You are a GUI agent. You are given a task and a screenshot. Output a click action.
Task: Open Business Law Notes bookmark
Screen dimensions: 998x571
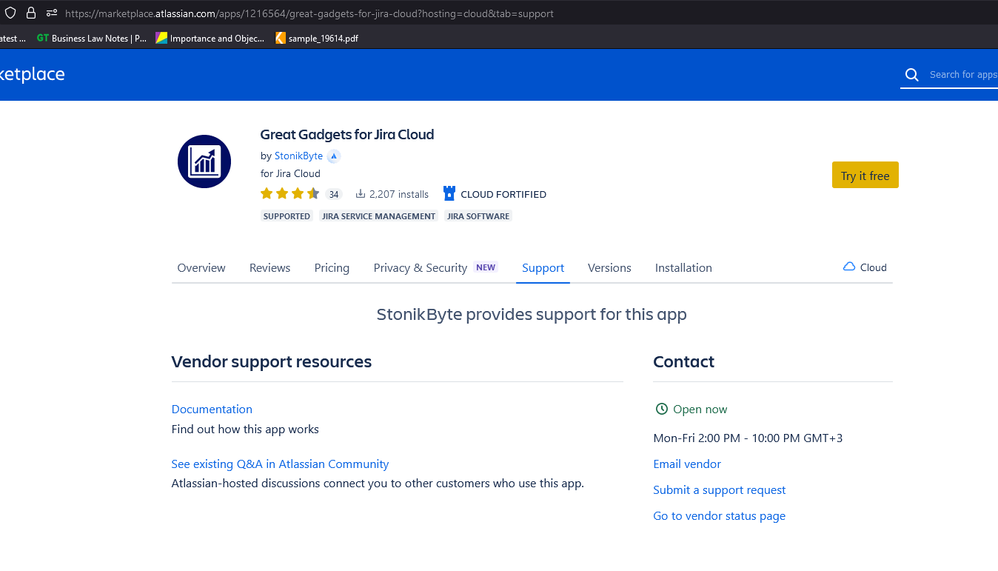point(92,38)
